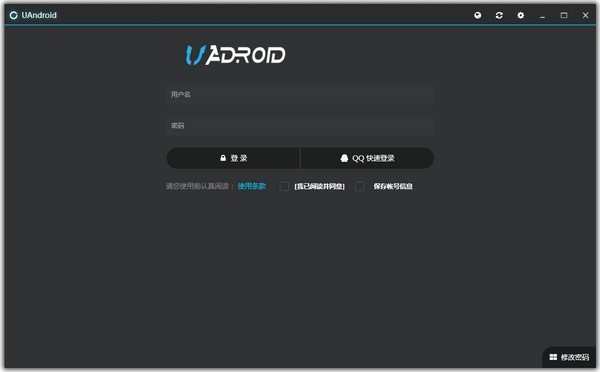Maximize the UAndroid window

click(564, 15)
